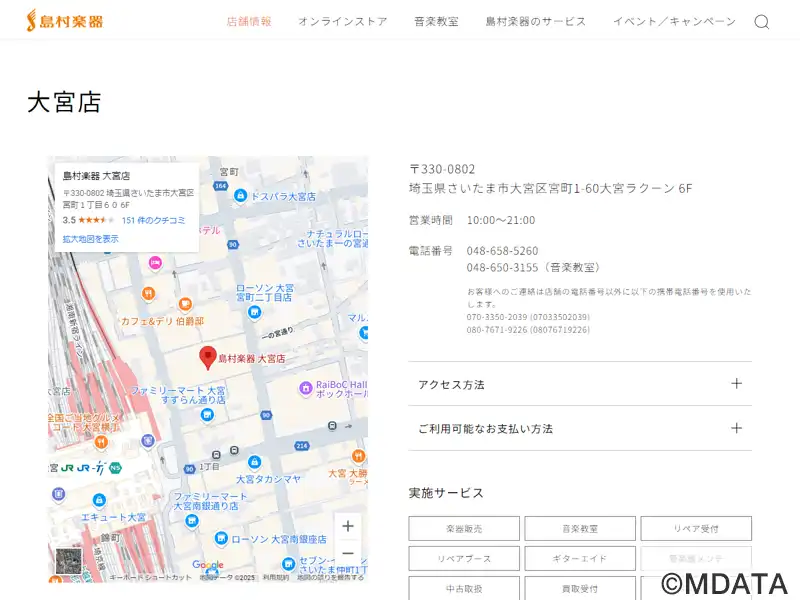This screenshot has height=600, width=800.
Task: Click the ギターエイド service button
Action: (x=580, y=559)
